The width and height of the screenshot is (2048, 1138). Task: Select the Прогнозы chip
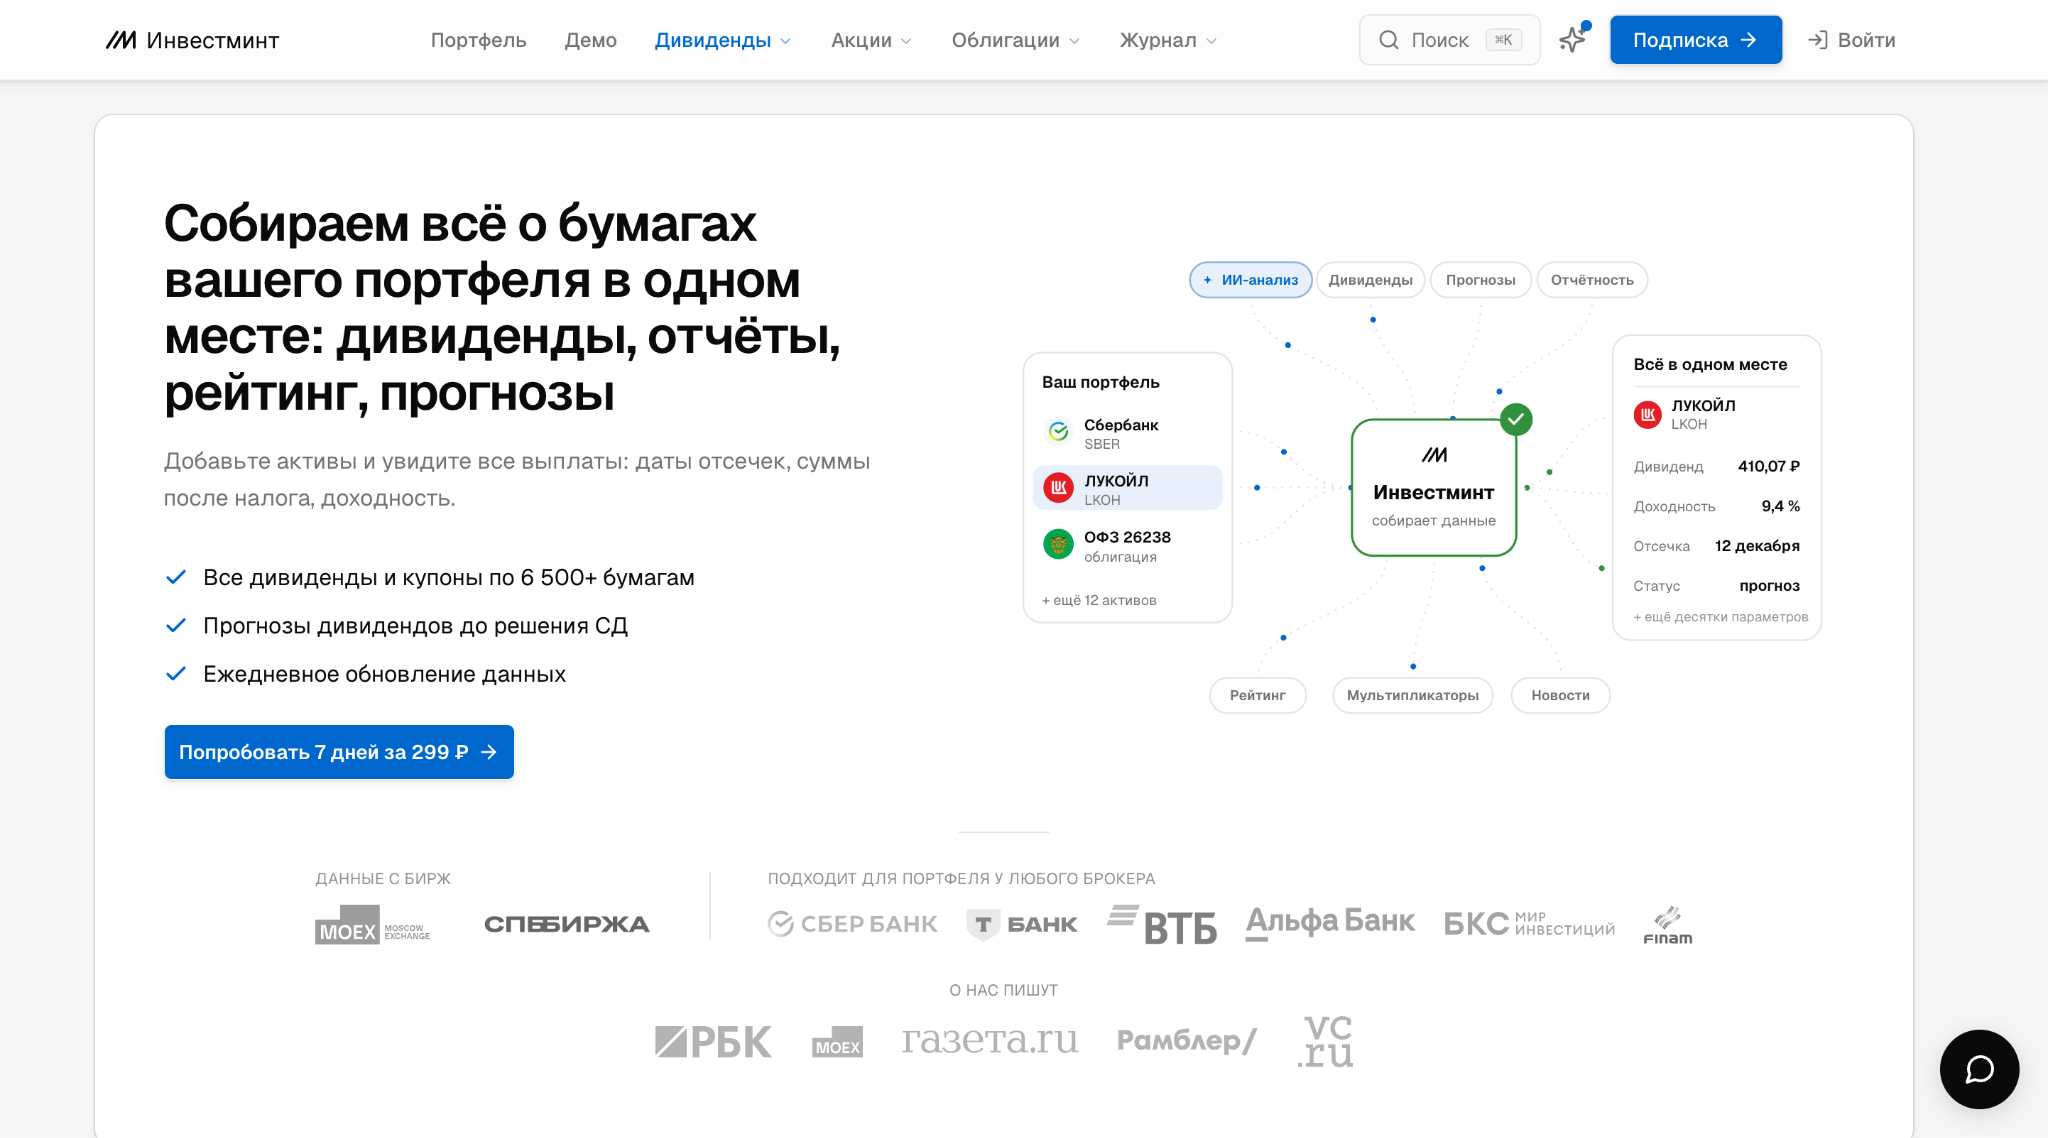click(1480, 280)
